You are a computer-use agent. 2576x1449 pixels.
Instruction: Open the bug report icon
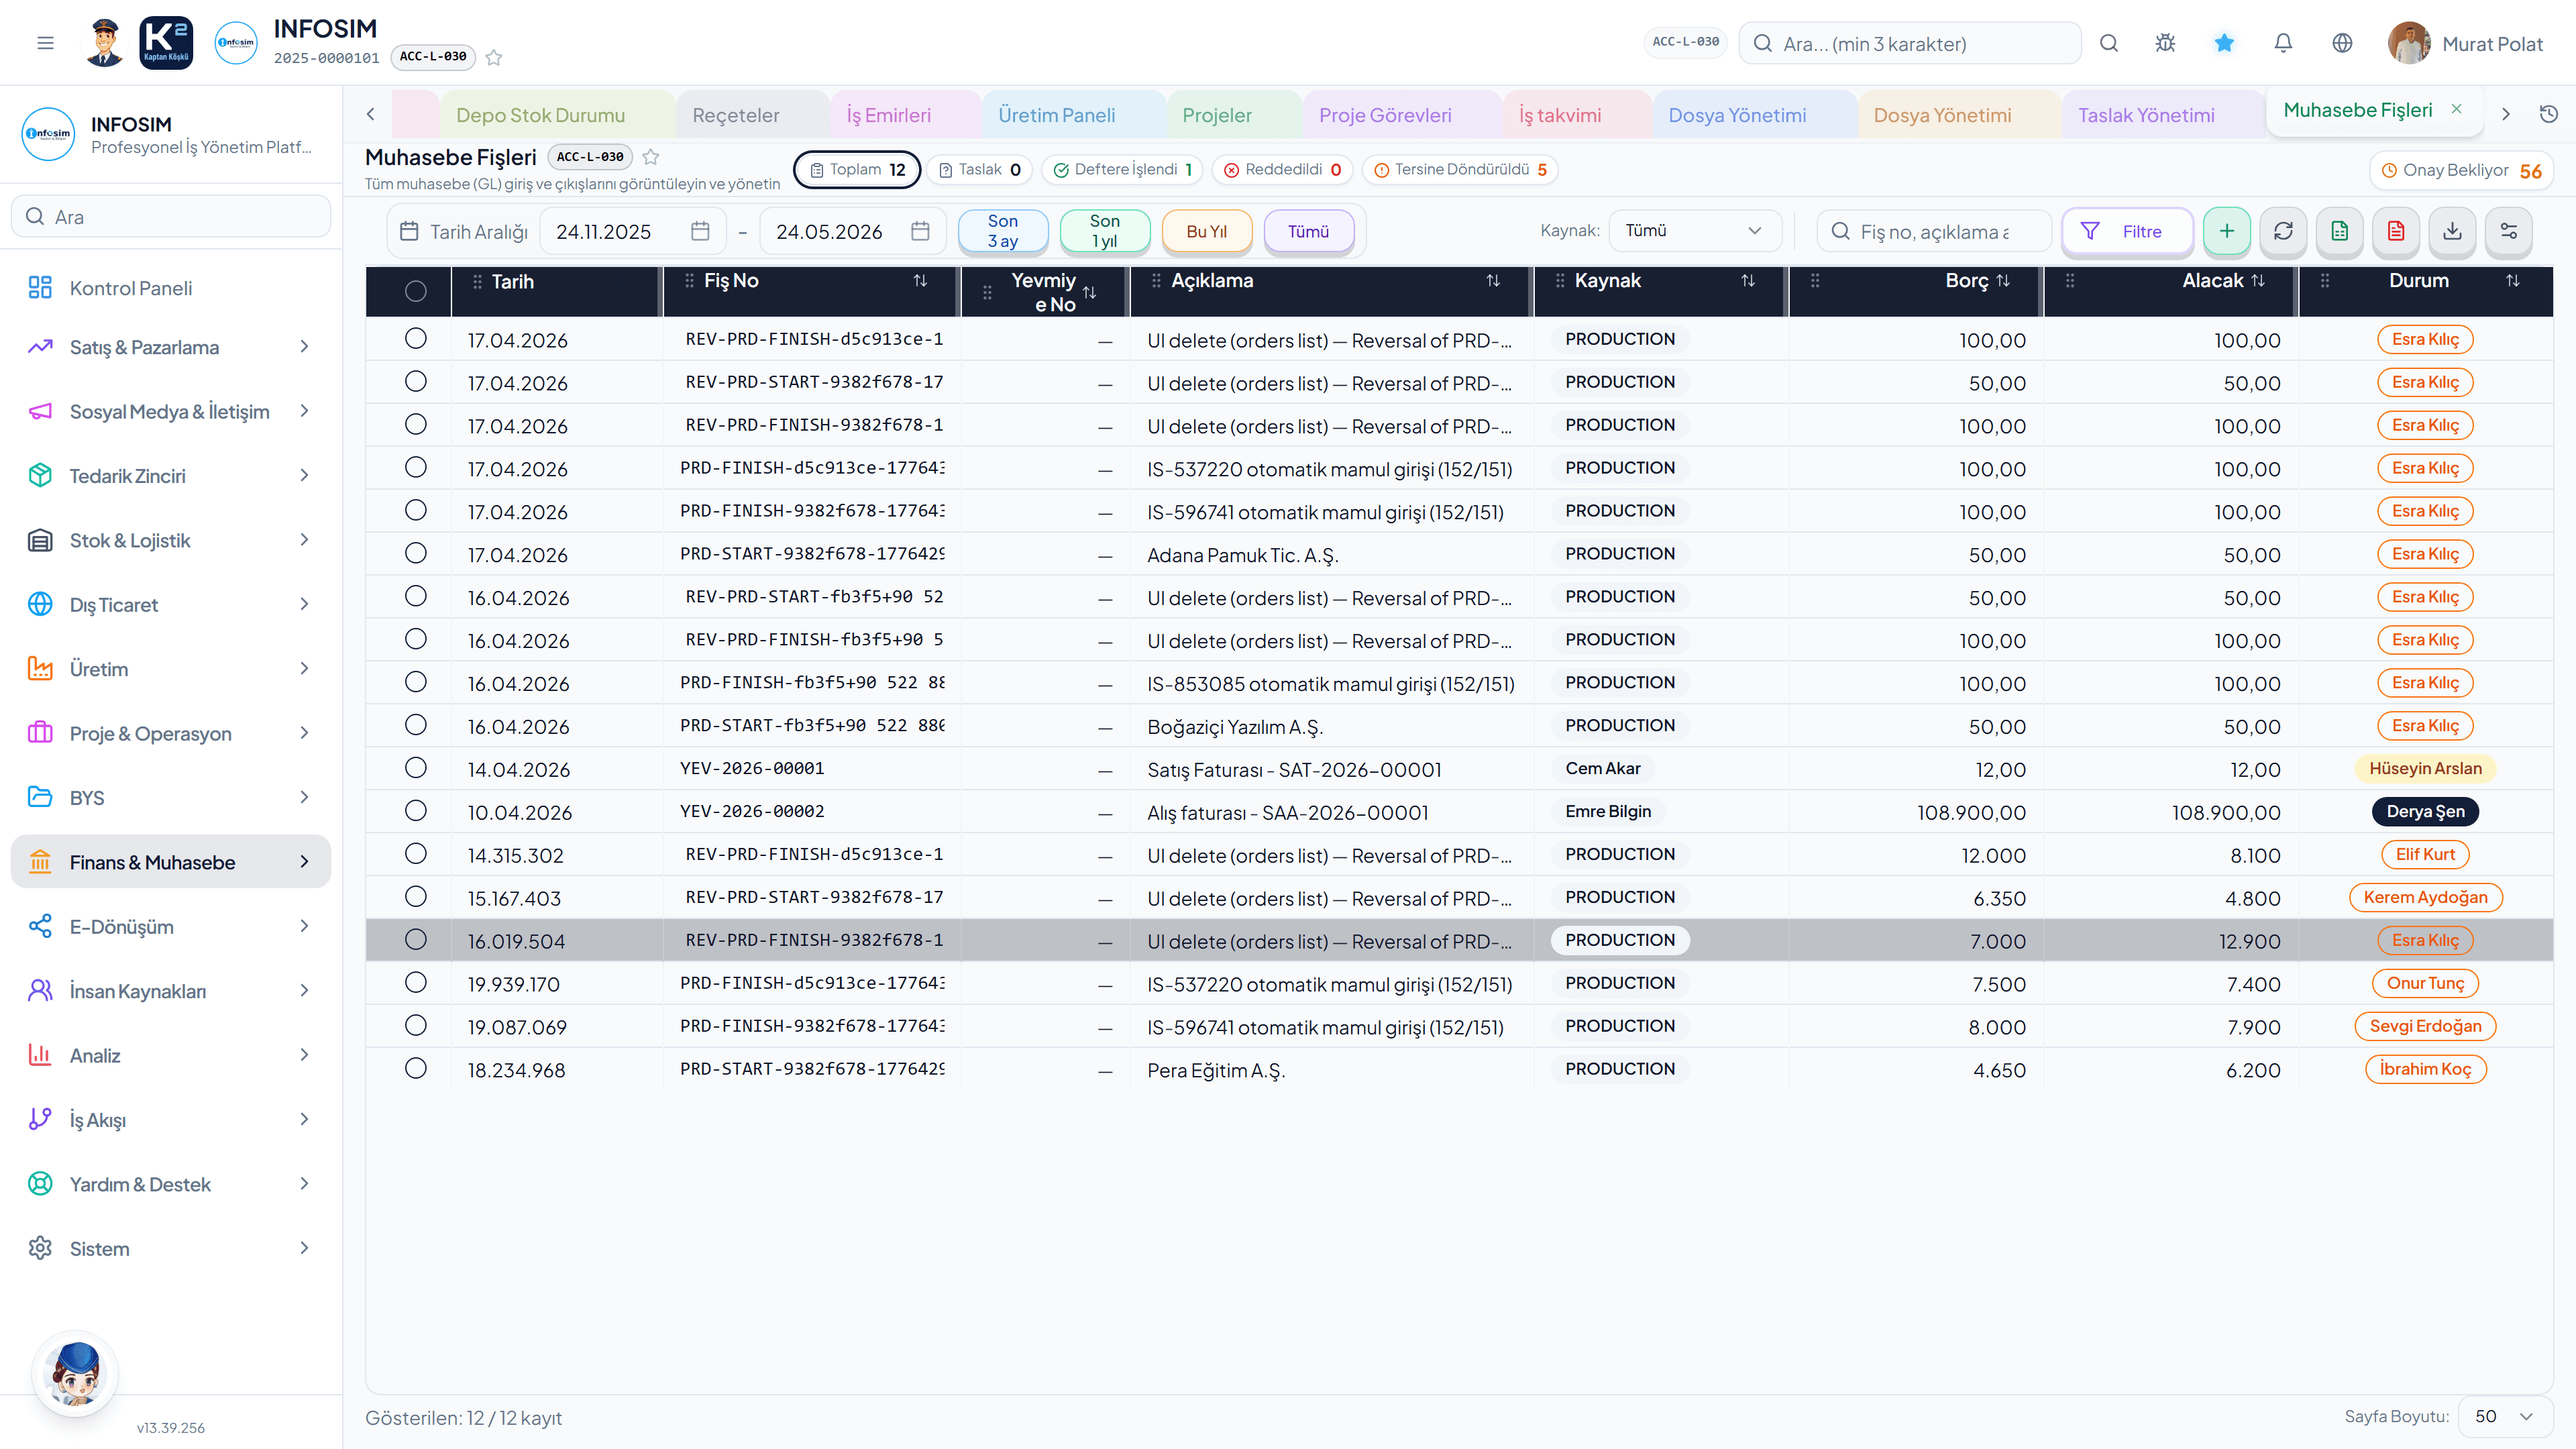[2165, 43]
